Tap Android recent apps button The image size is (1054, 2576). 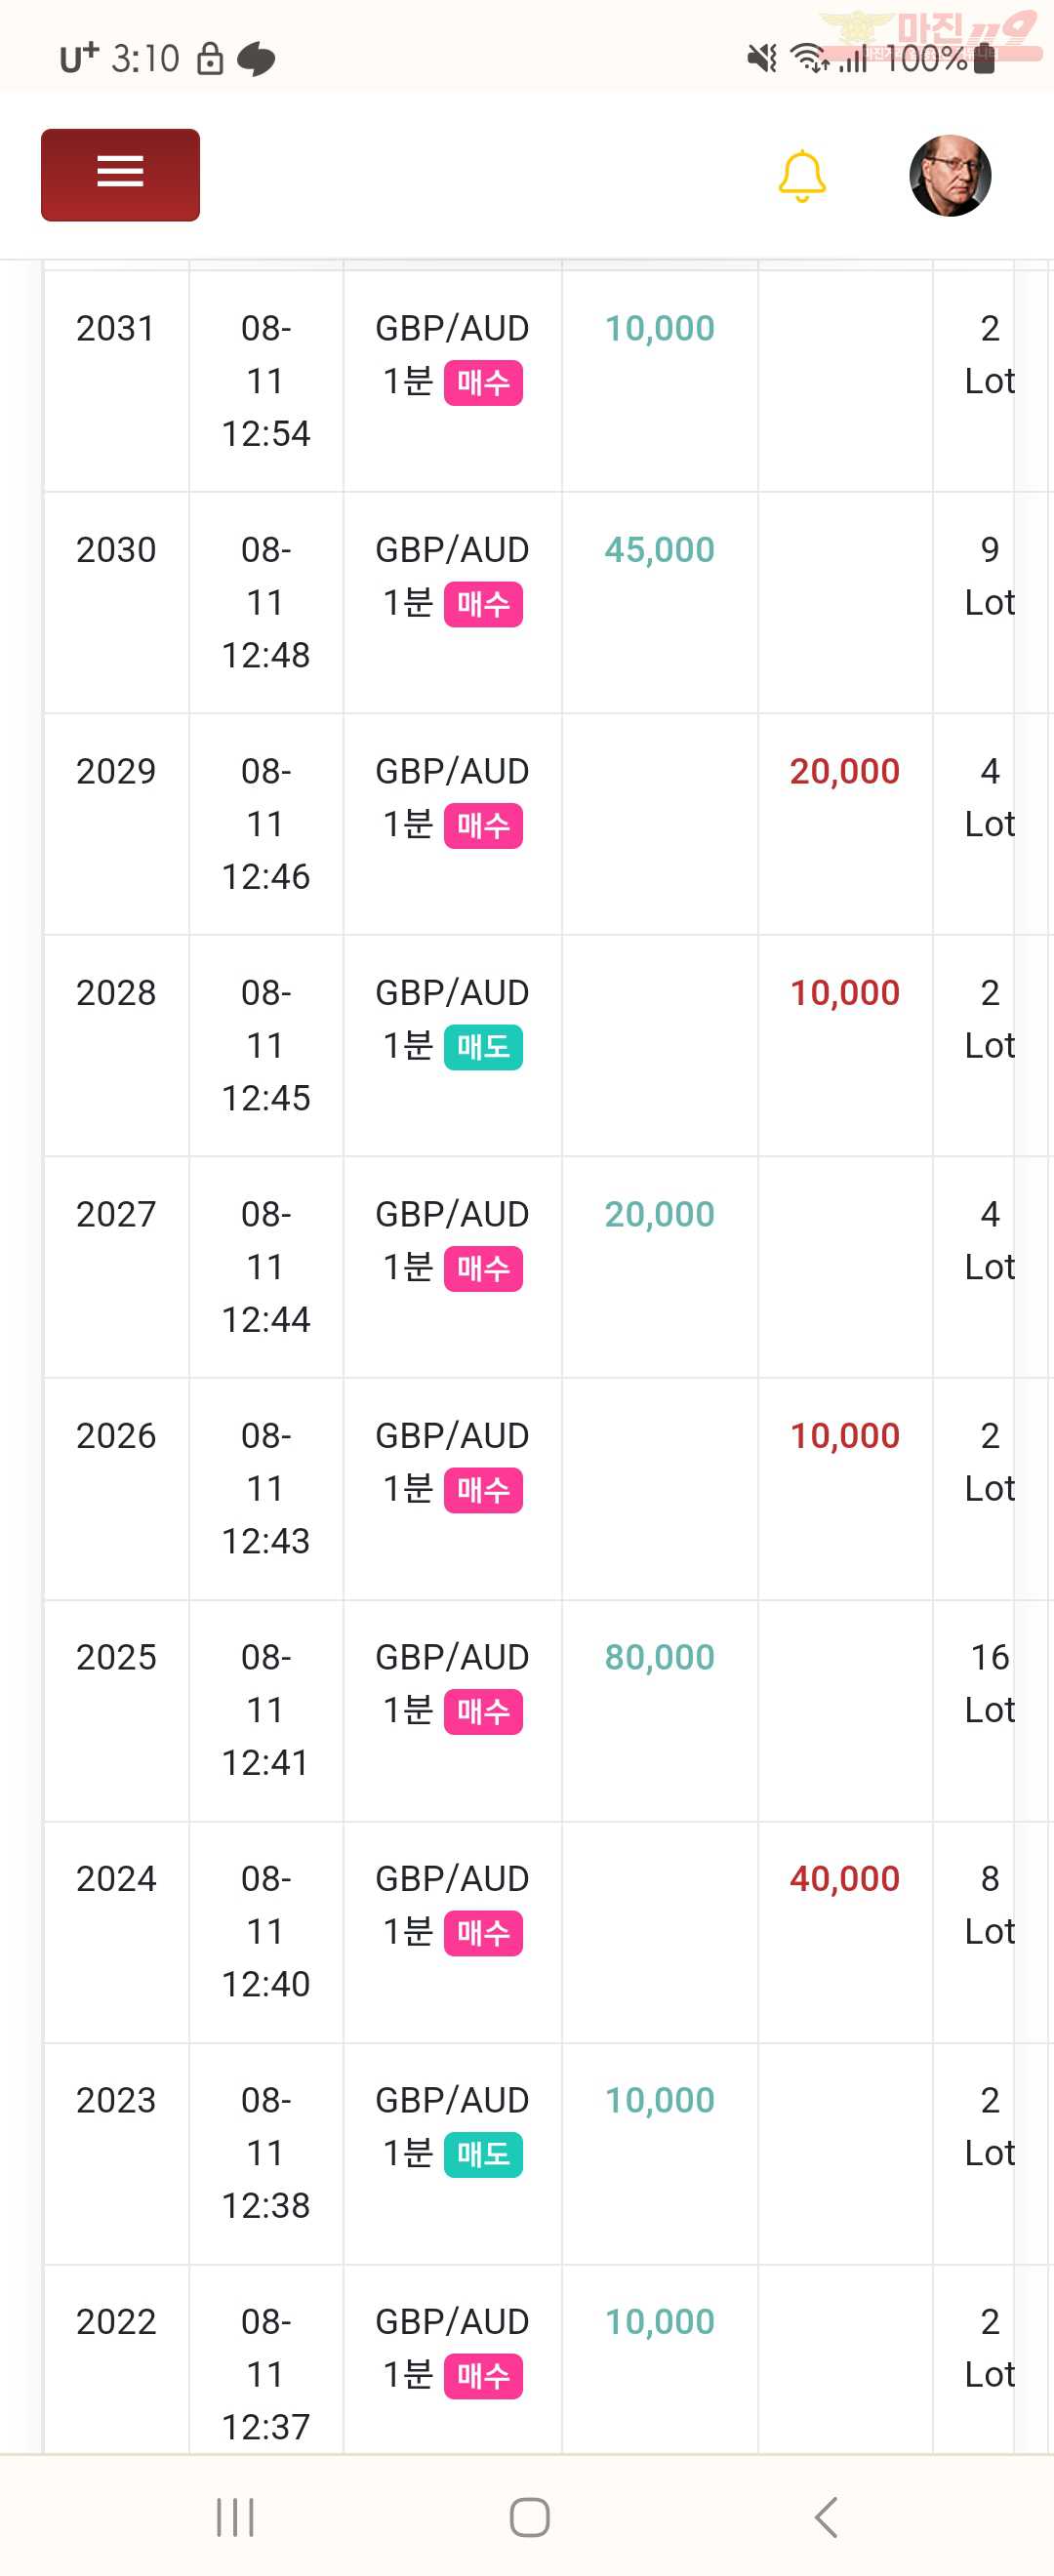[235, 2517]
